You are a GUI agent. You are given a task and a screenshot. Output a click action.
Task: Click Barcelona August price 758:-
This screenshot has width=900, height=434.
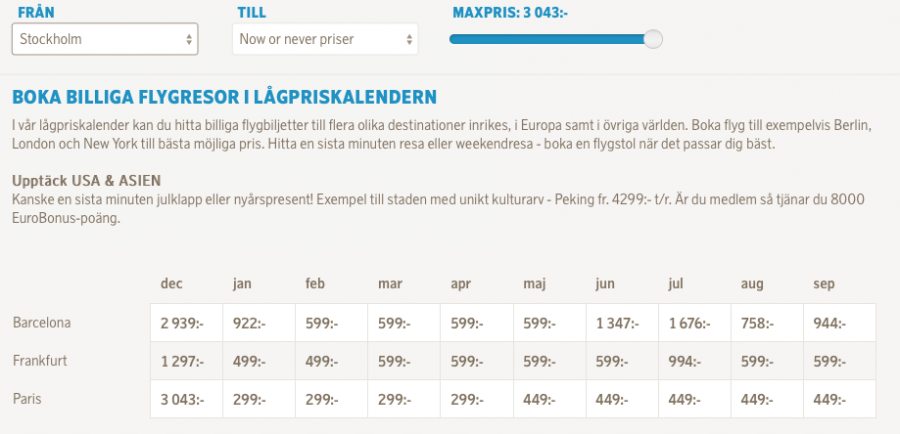coord(757,324)
